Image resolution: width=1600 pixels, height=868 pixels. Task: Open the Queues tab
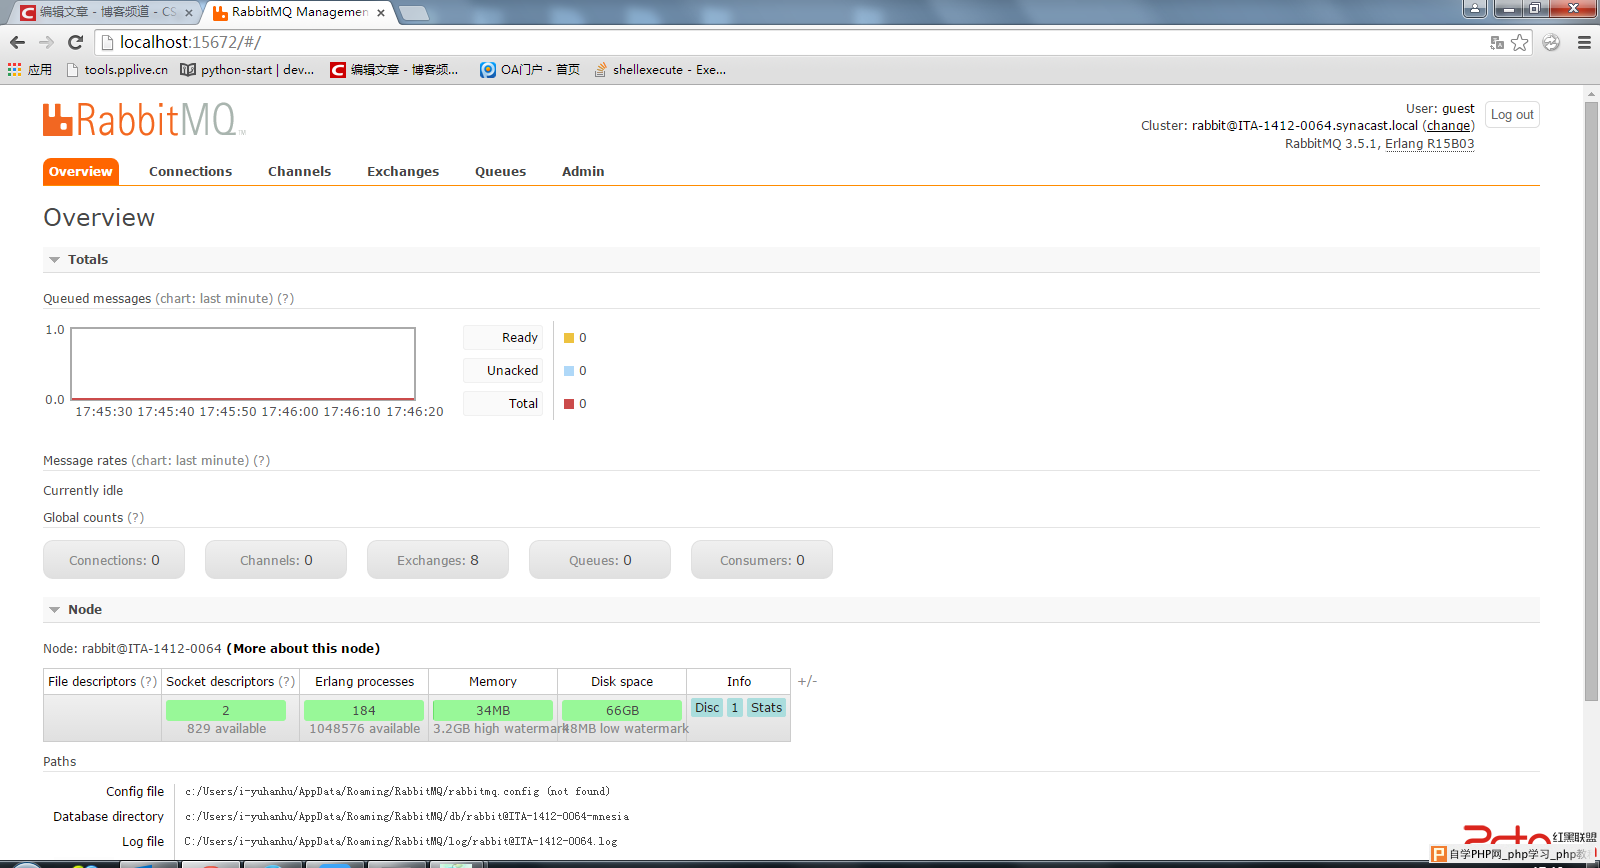click(500, 171)
